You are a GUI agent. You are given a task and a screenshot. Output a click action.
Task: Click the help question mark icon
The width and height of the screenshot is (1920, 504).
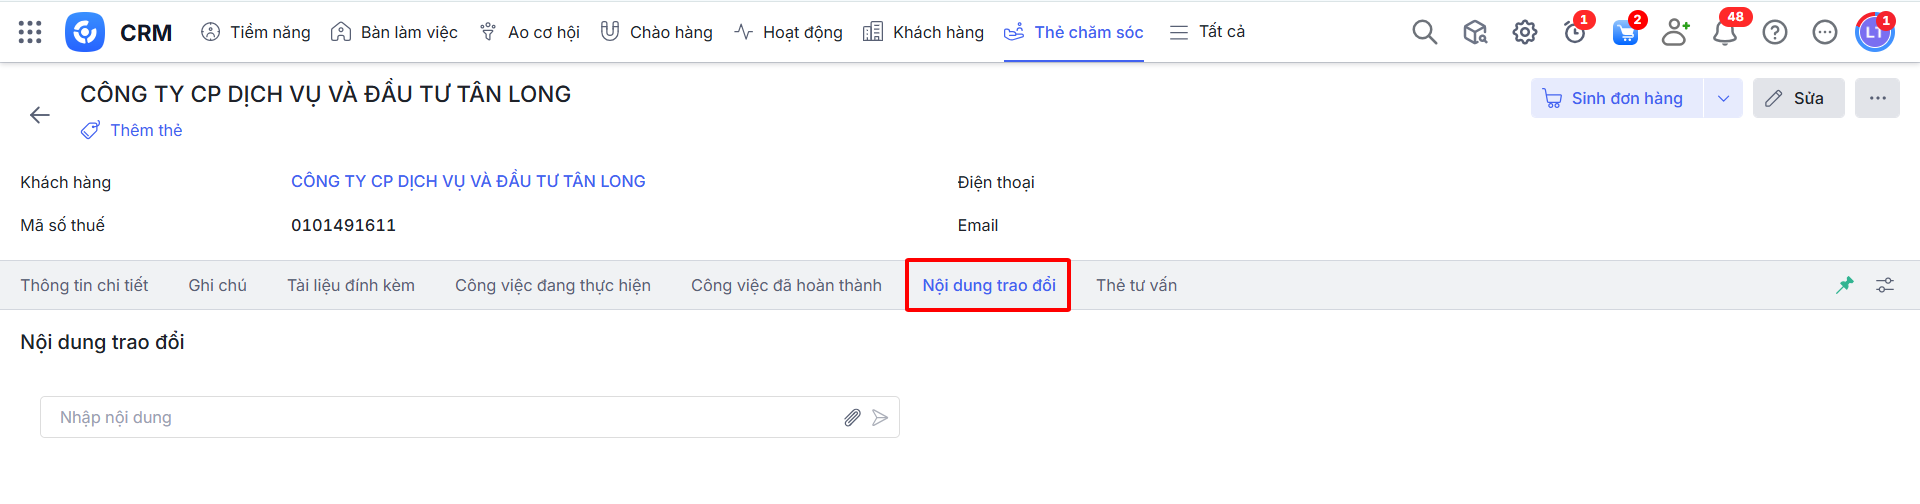[1774, 32]
